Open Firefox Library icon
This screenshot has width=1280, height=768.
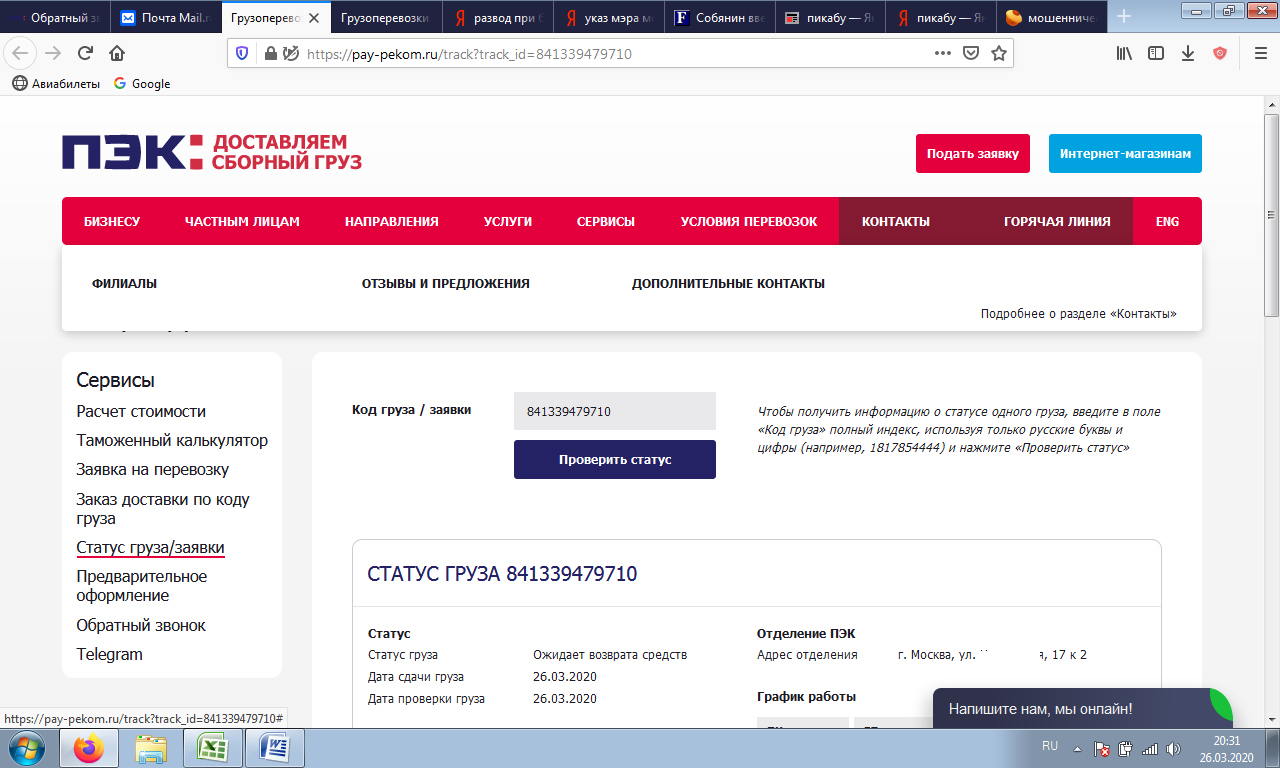pyautogui.click(x=1124, y=54)
